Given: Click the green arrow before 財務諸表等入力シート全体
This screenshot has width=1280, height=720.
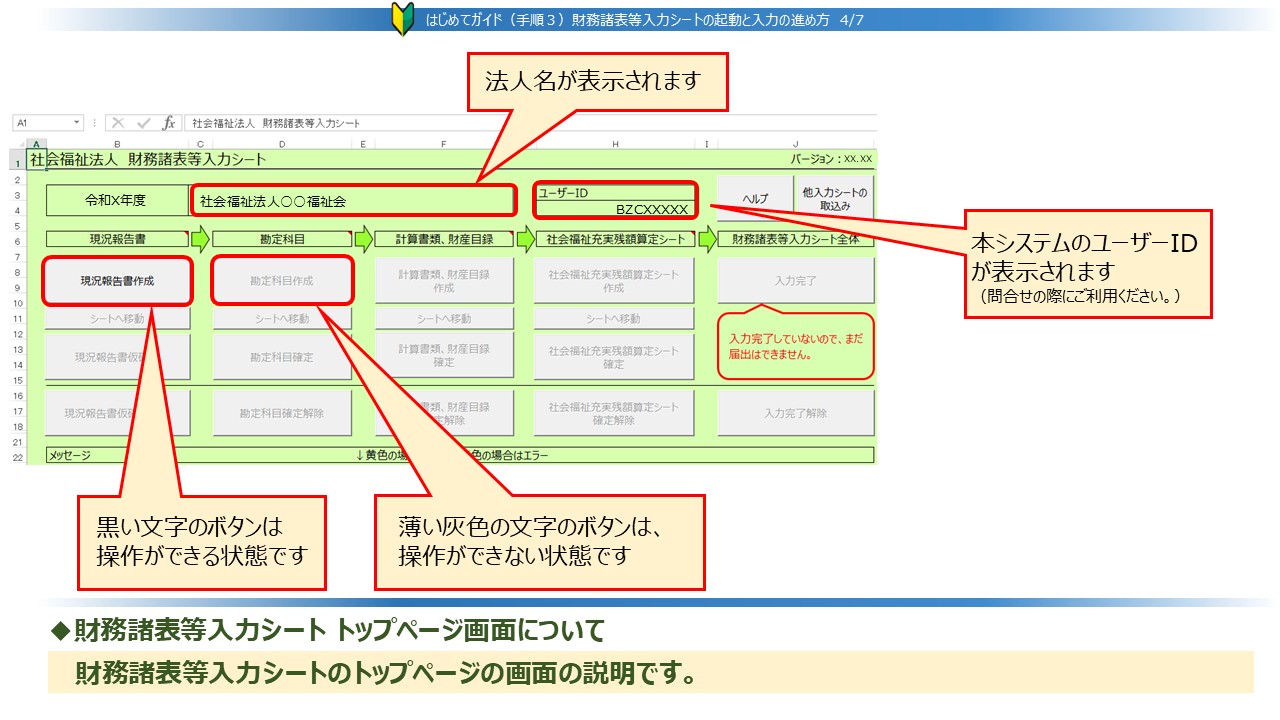Looking at the screenshot, I should [706, 240].
